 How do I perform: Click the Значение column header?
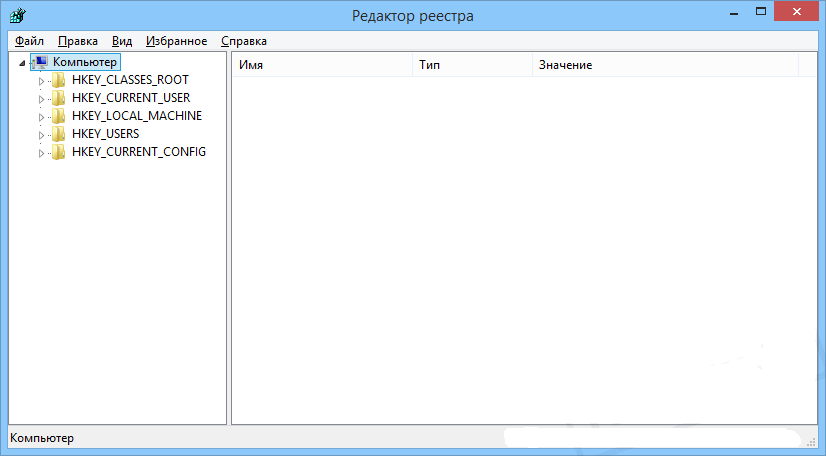click(664, 65)
